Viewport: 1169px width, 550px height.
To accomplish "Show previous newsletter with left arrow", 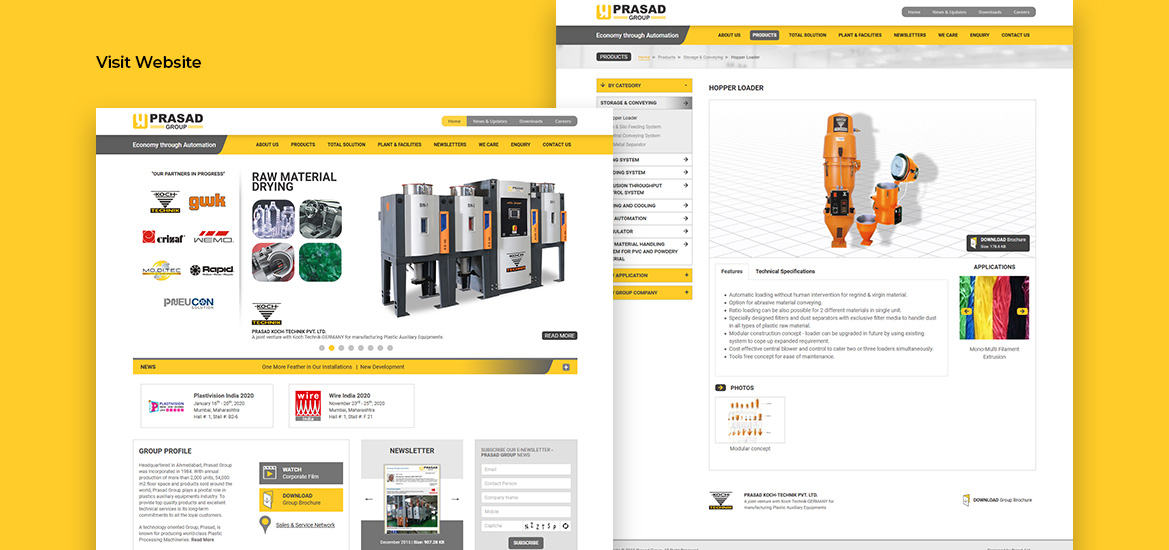I will click(369, 499).
